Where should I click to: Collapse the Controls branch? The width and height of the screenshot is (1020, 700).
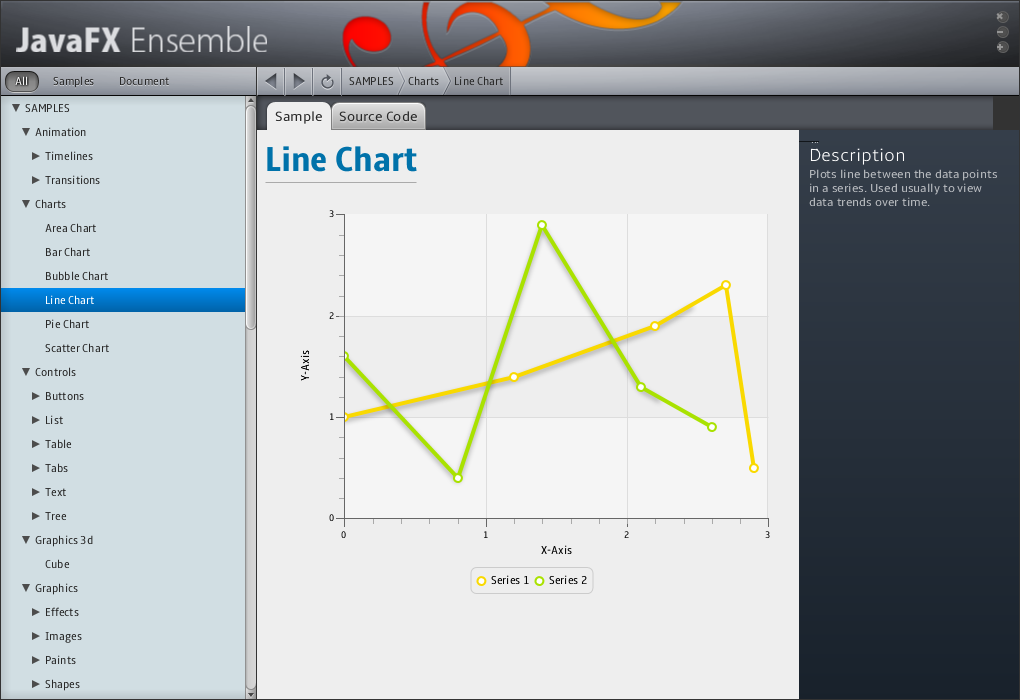(x=26, y=372)
